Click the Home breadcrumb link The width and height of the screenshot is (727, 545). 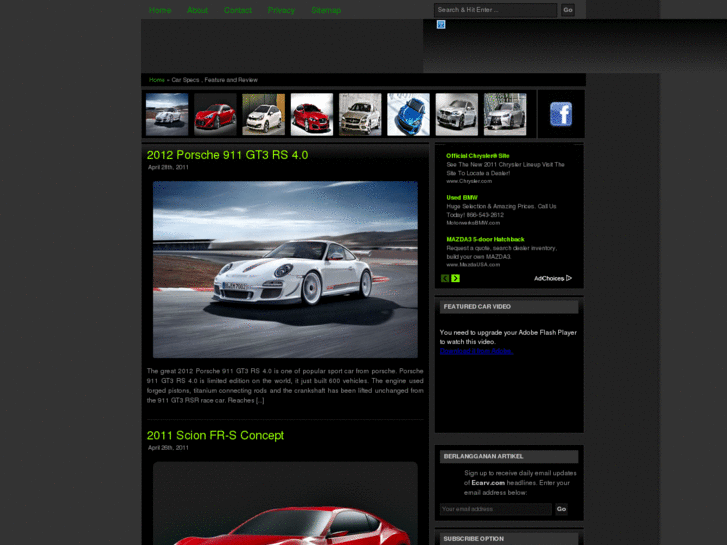tap(157, 80)
